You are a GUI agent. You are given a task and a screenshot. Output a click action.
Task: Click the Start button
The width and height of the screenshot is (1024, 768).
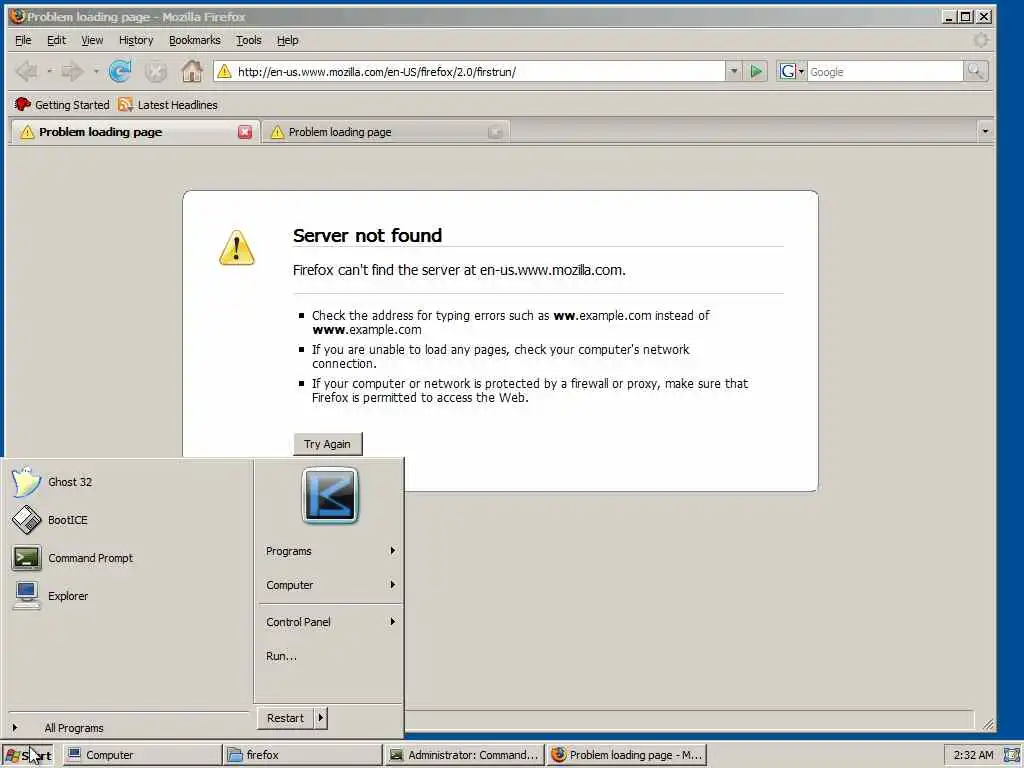[27, 755]
